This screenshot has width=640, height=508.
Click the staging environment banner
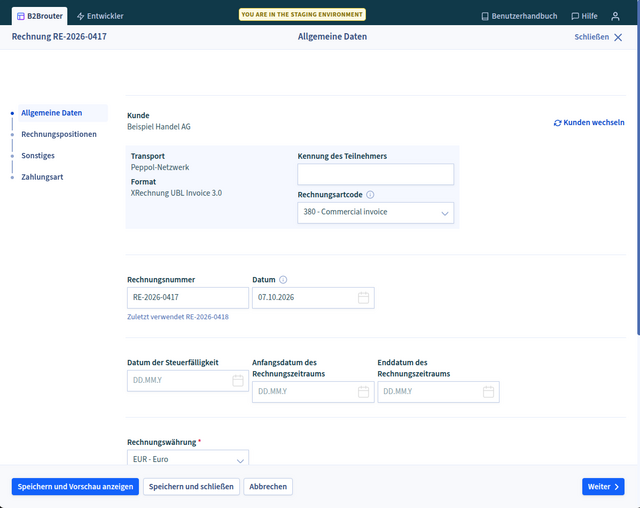[x=302, y=14]
